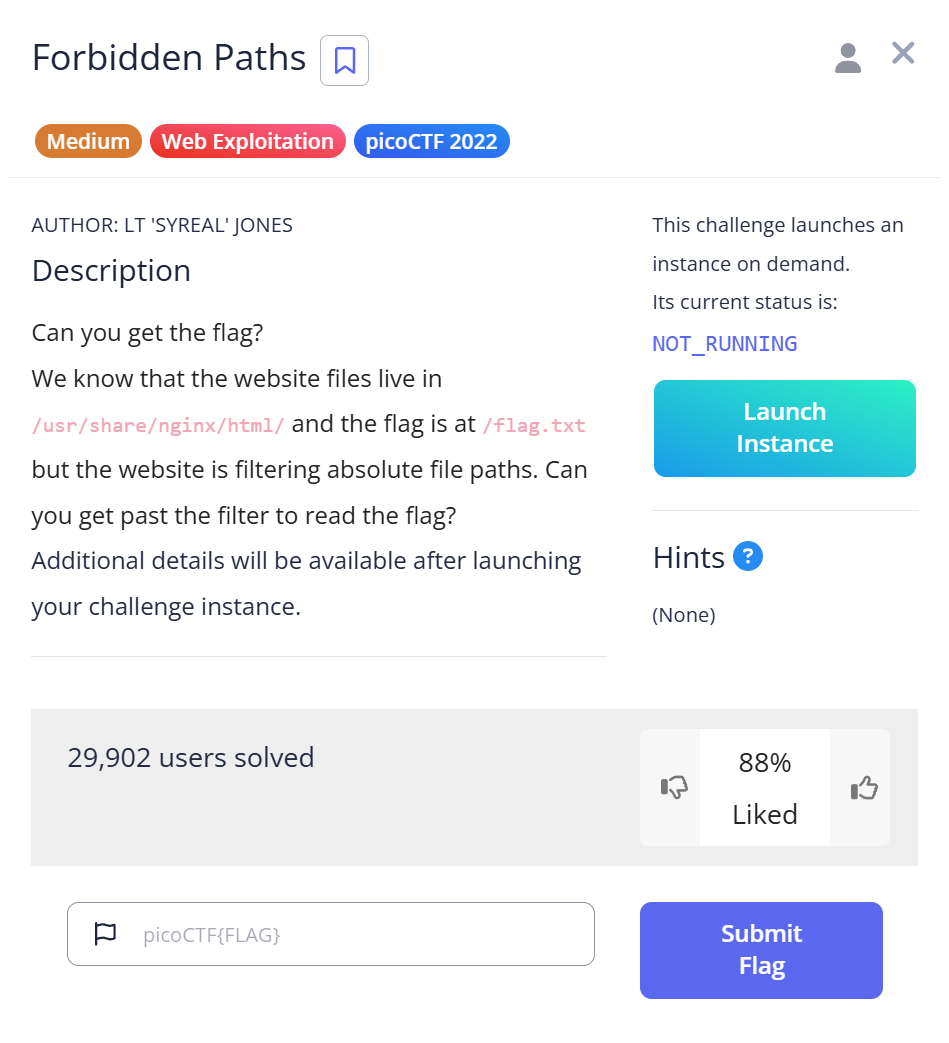949x1043 pixels.
Task: Select the Web Exploitation category tag
Action: [x=248, y=142]
